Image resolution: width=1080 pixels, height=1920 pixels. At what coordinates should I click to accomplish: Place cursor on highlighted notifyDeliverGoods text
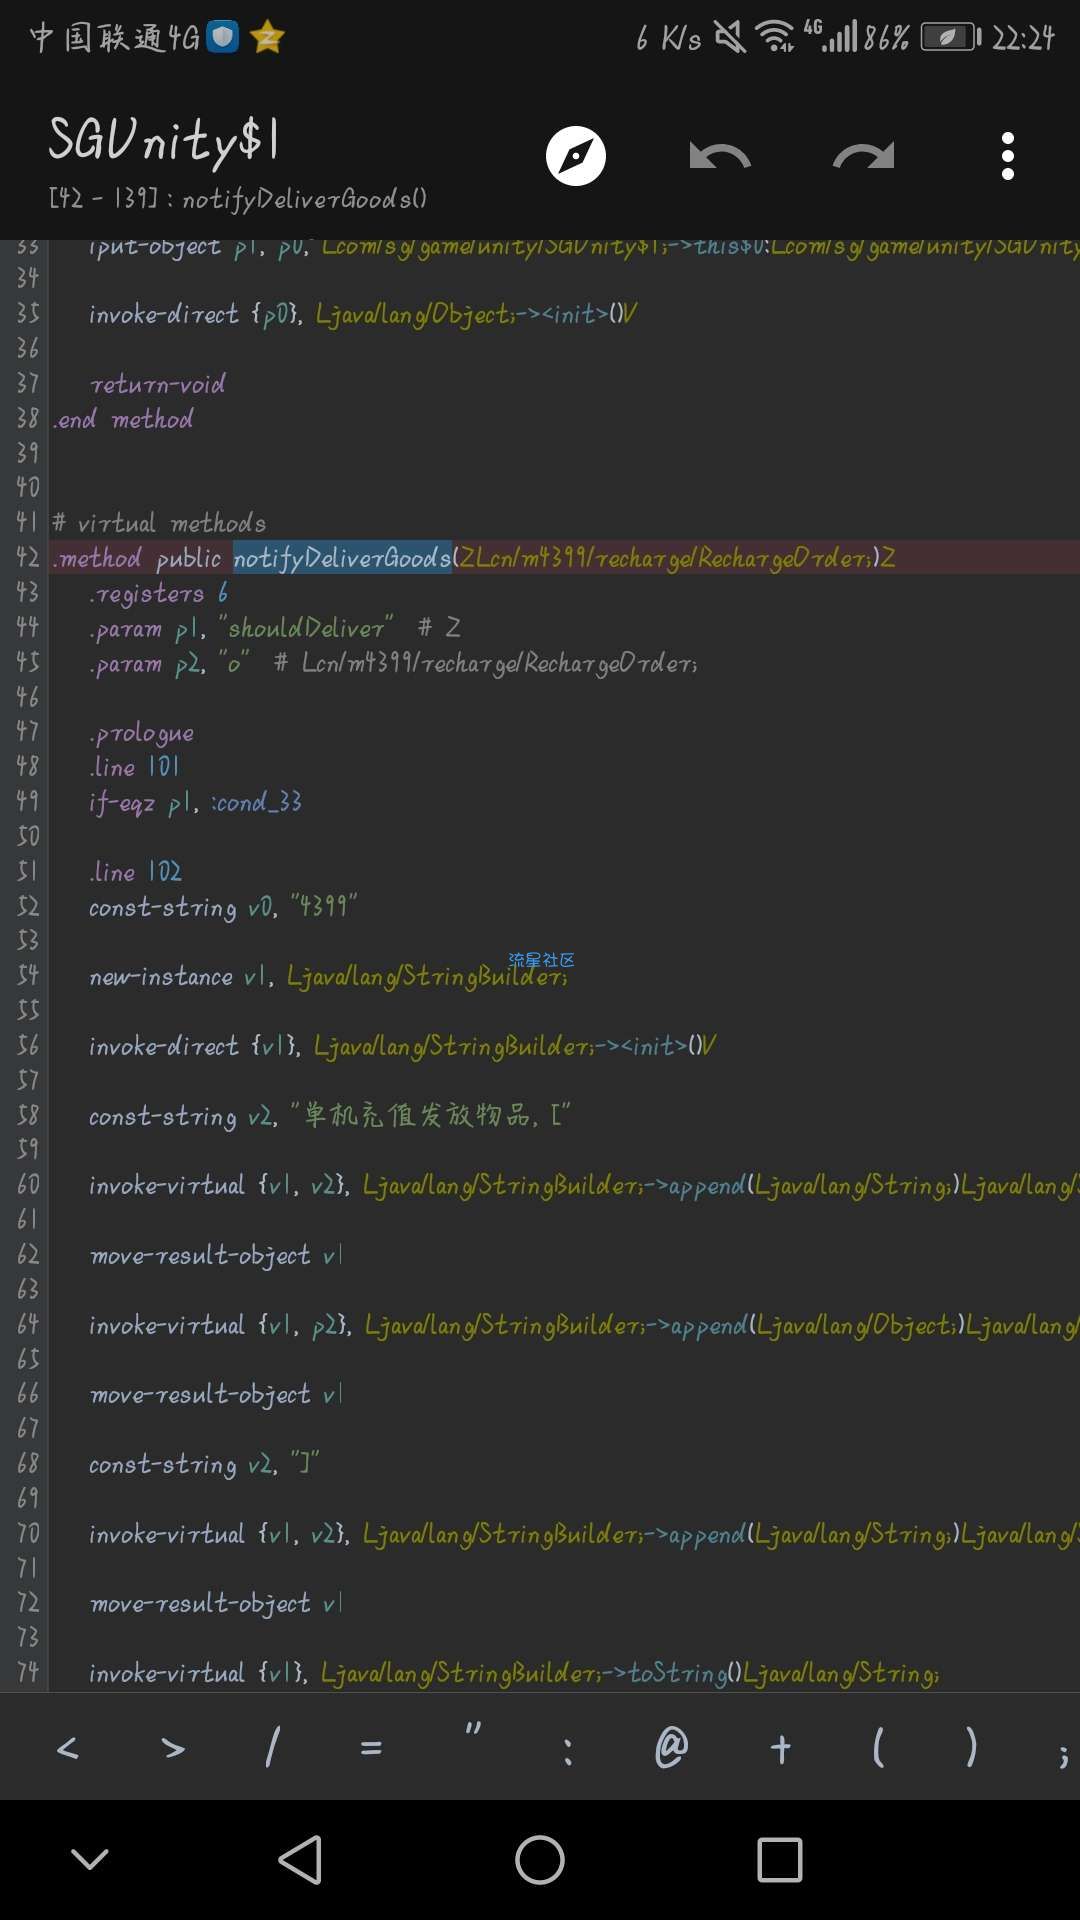(x=342, y=557)
